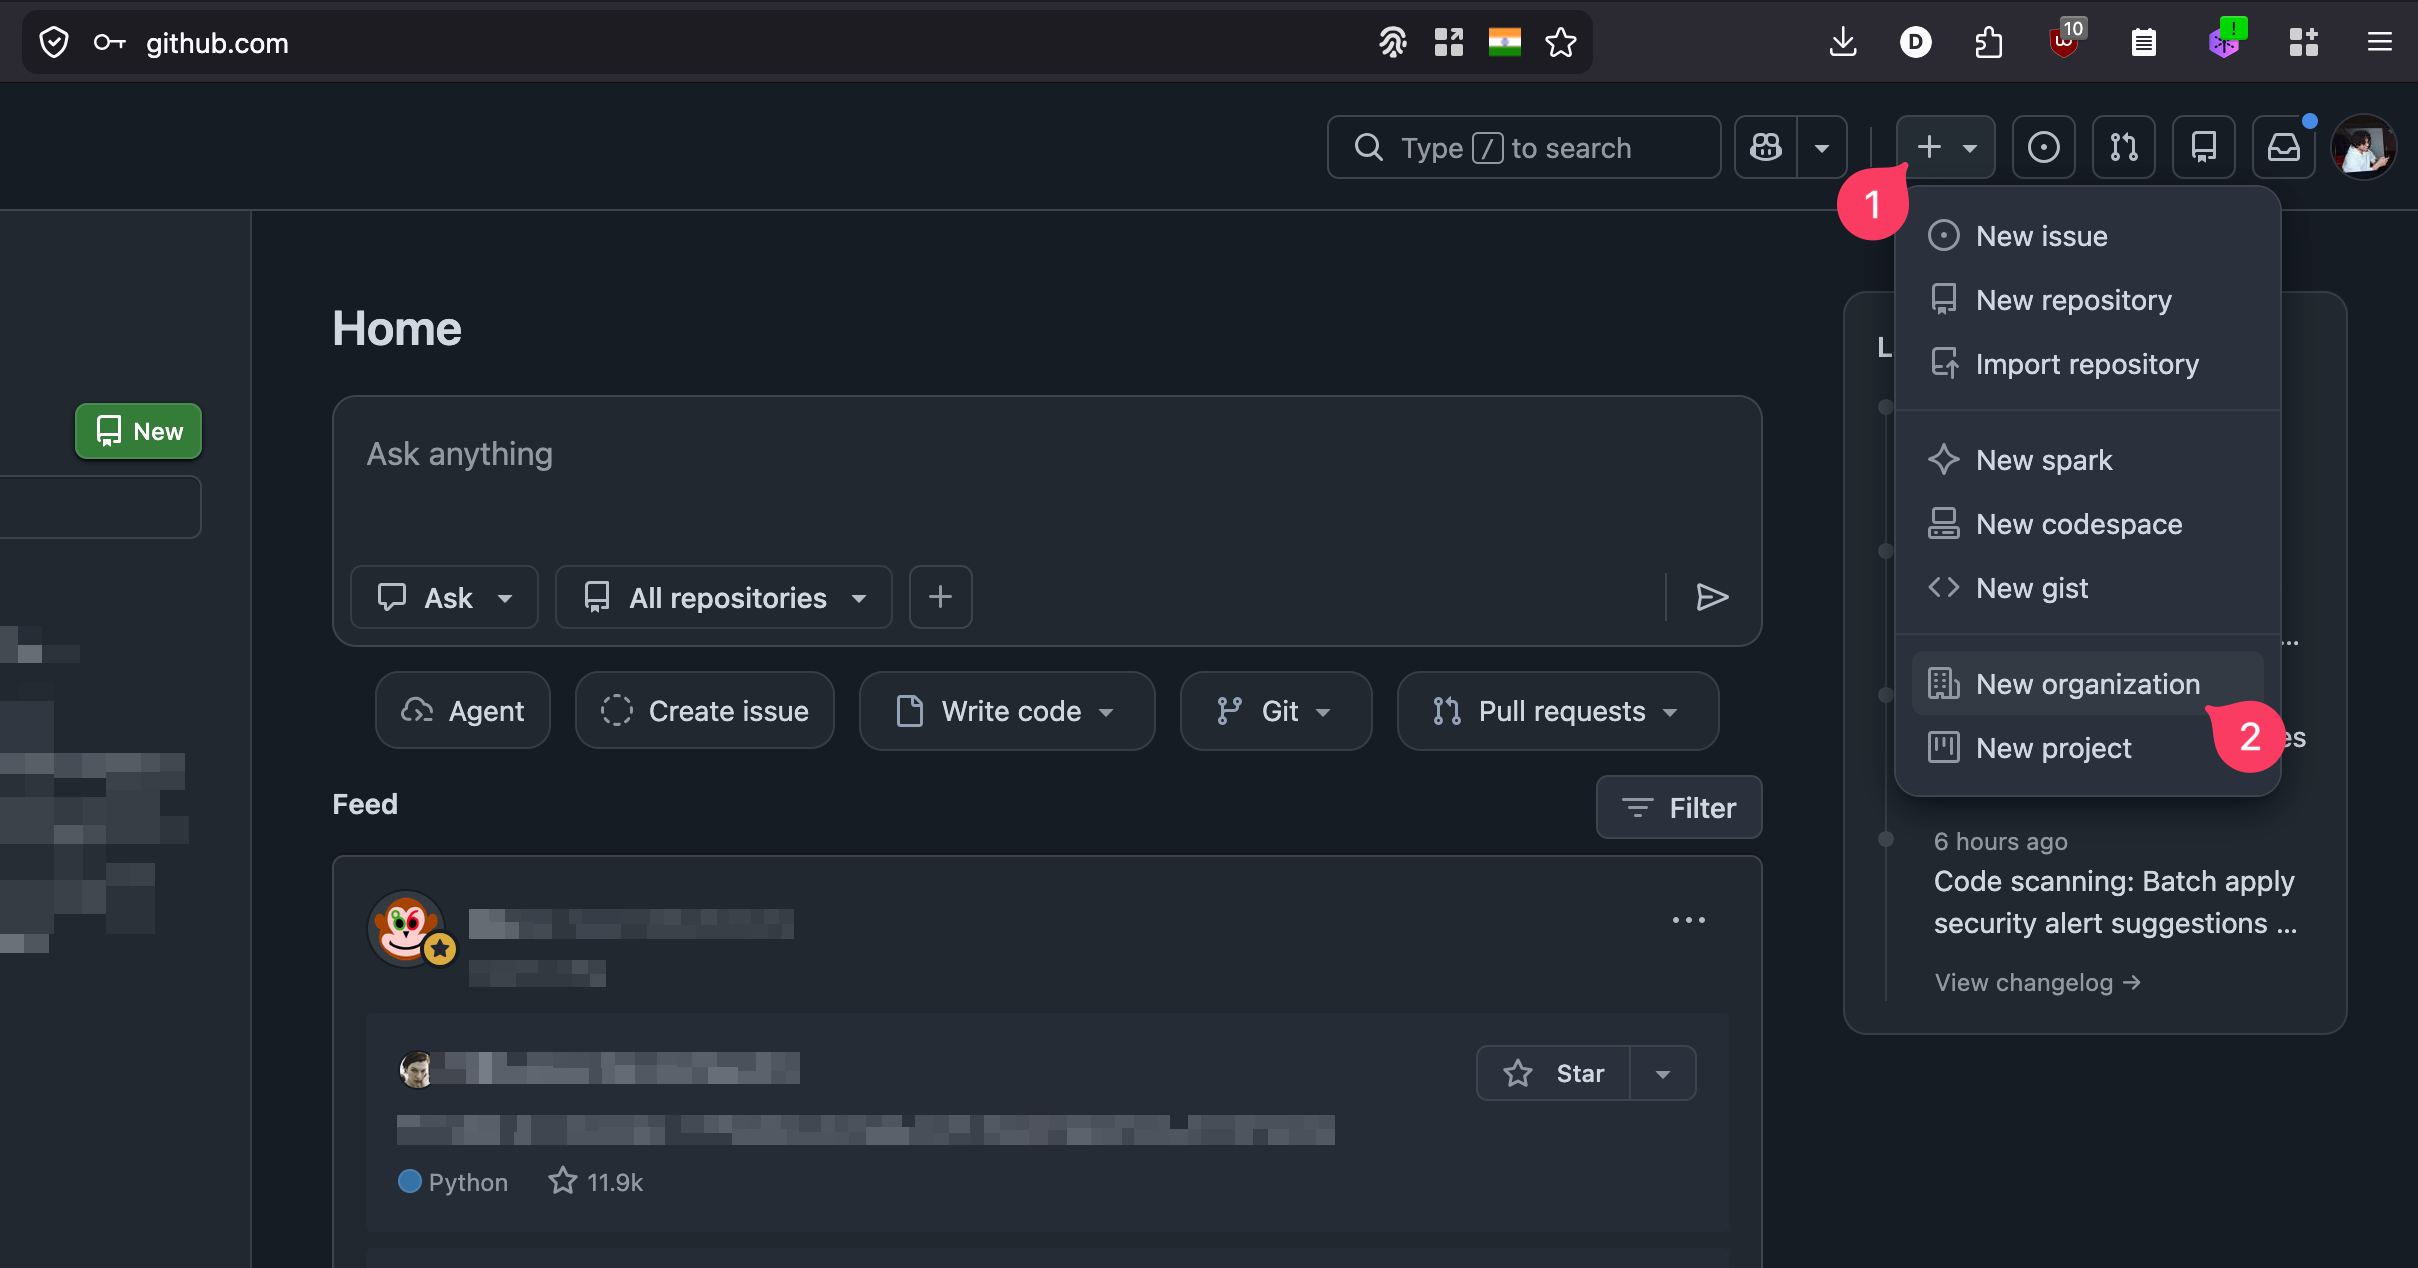Click the notepad extension icon

tap(2143, 42)
